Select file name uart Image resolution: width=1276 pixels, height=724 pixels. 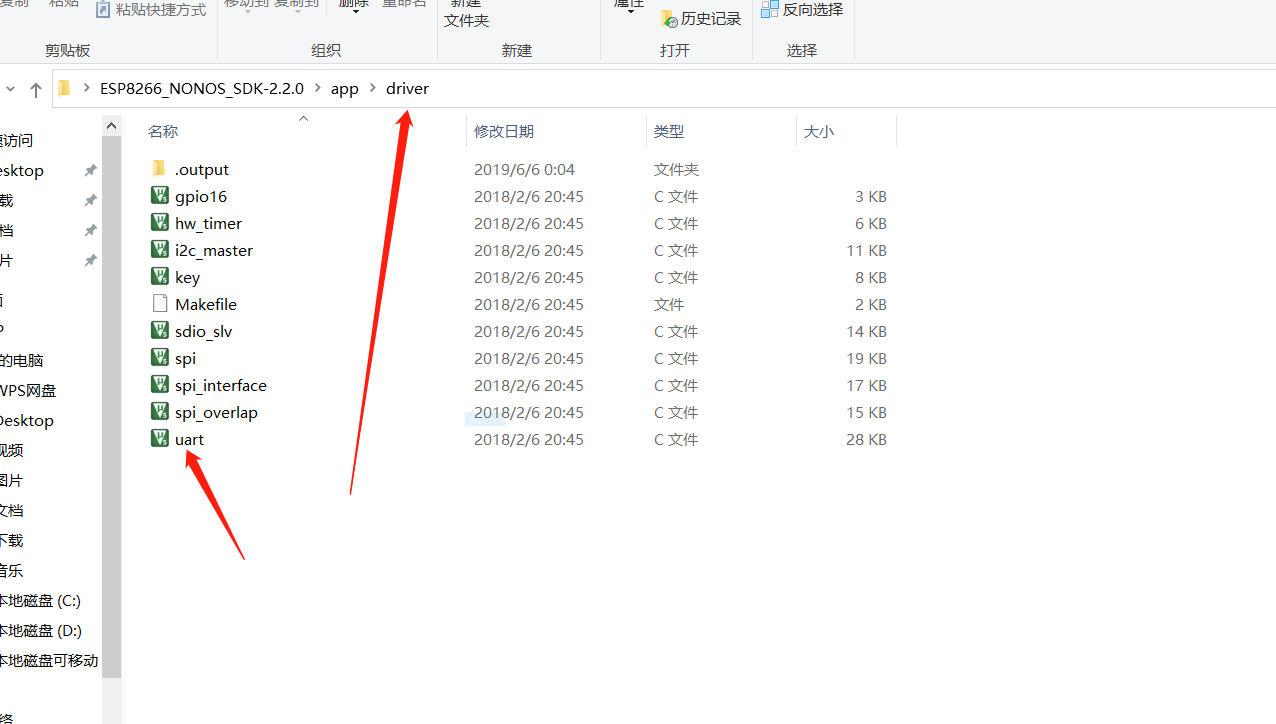(x=189, y=439)
